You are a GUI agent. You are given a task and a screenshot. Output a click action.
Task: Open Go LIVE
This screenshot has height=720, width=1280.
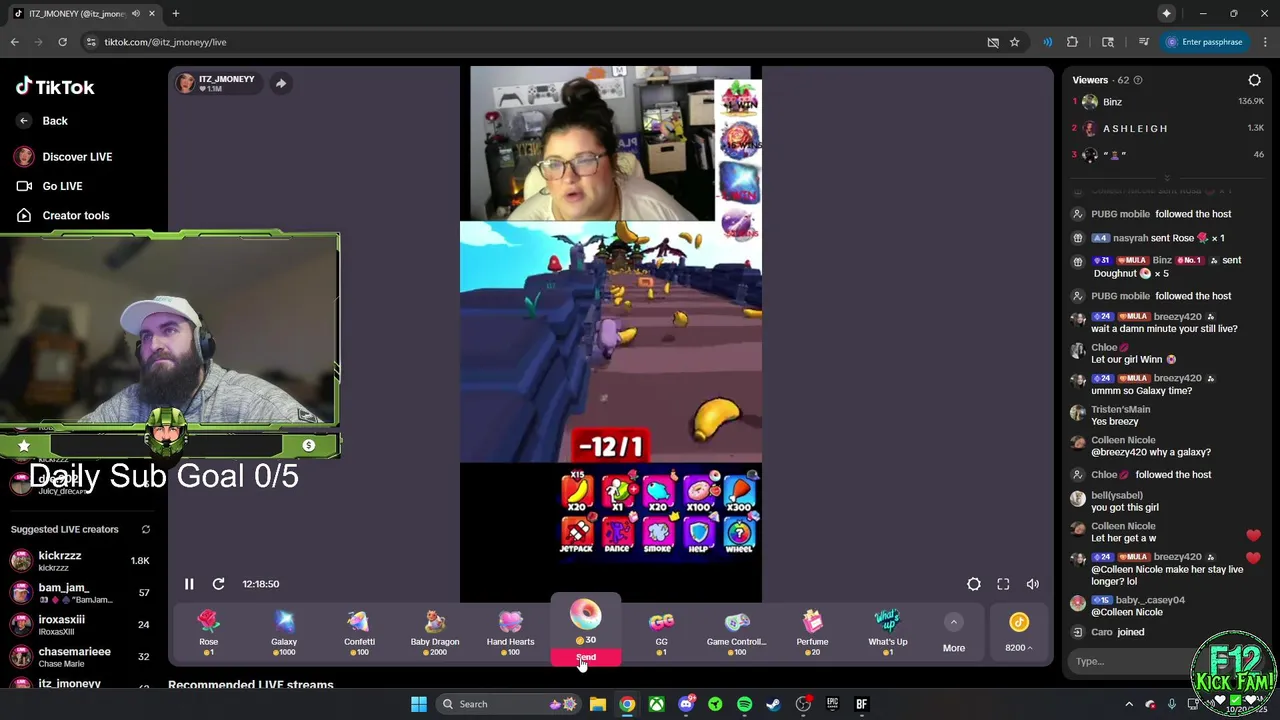click(50, 186)
